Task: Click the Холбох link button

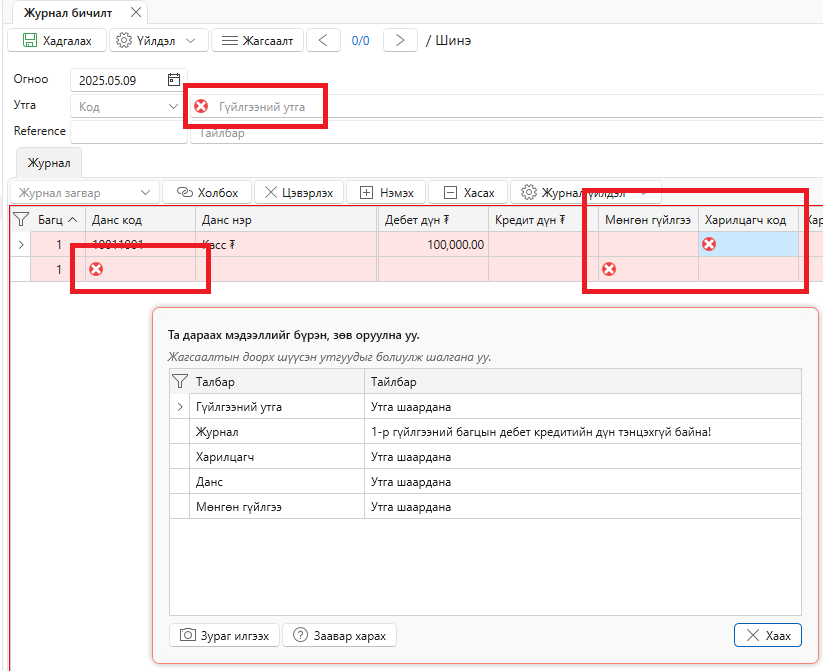Action: pos(207,193)
